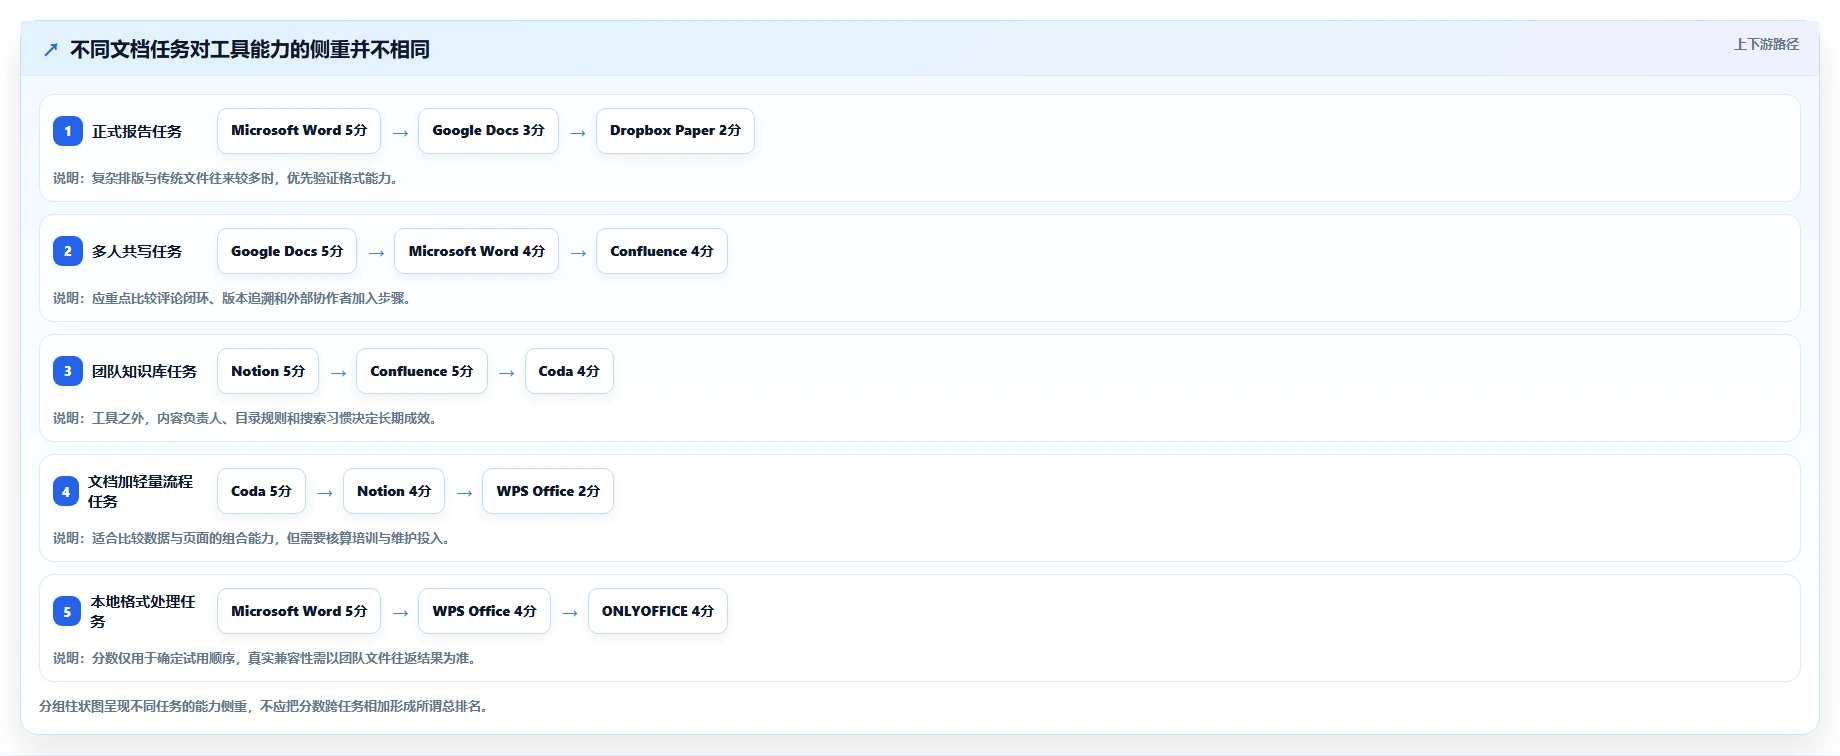The height and width of the screenshot is (756, 1840).
Task: Click the Notion 4分 chip
Action: click(x=394, y=491)
